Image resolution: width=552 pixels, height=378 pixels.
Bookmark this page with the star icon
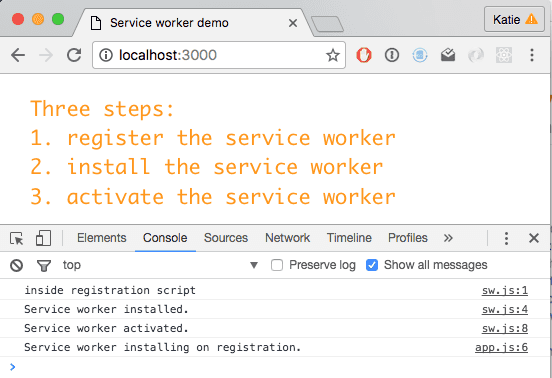point(332,55)
